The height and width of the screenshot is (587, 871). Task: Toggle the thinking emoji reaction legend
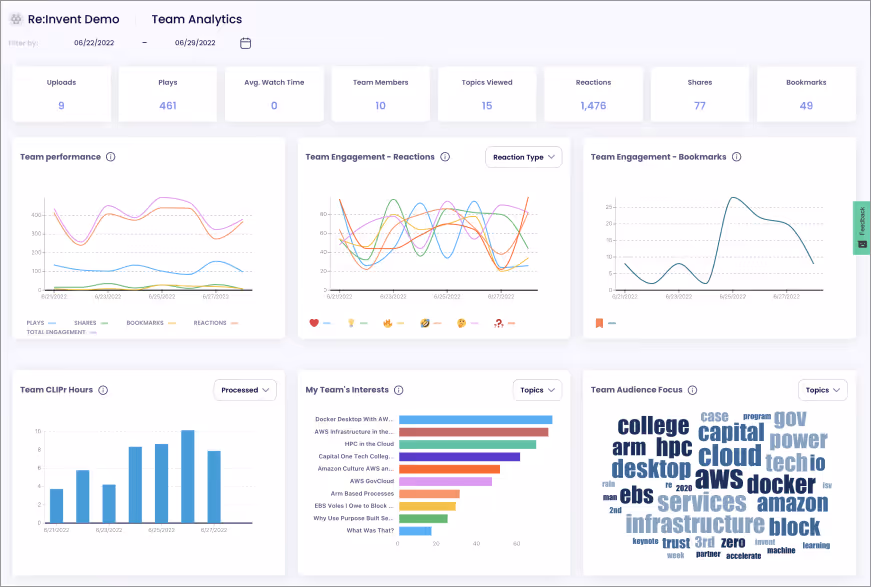pos(461,323)
